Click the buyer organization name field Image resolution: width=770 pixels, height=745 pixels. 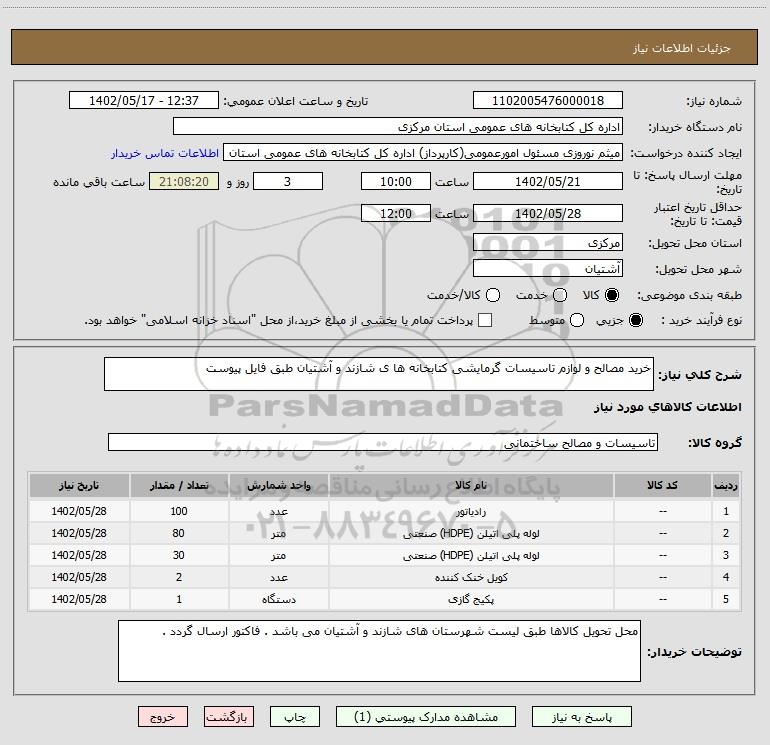398,126
